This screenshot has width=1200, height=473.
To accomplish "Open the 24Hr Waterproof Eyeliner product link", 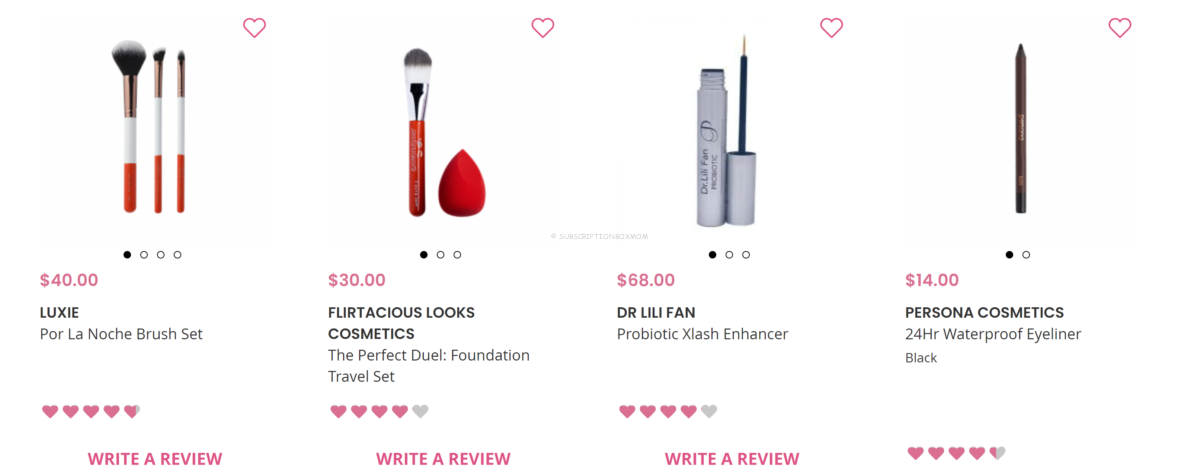I will point(993,334).
